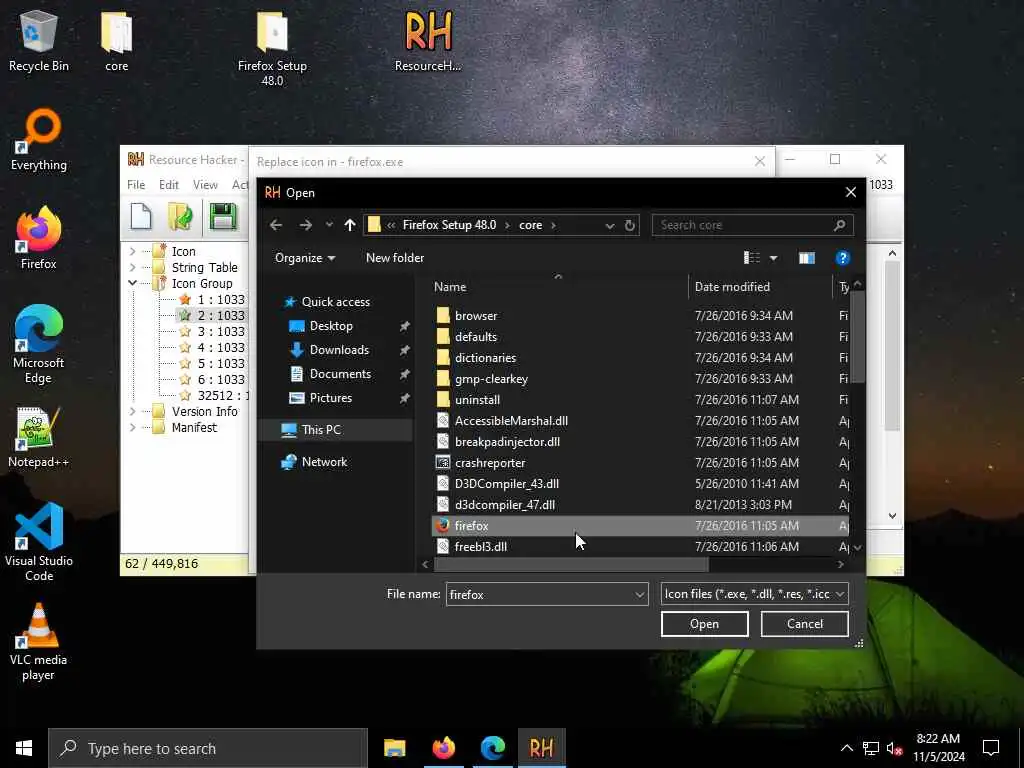Open the notification center icon
The height and width of the screenshot is (768, 1024).
(991, 748)
